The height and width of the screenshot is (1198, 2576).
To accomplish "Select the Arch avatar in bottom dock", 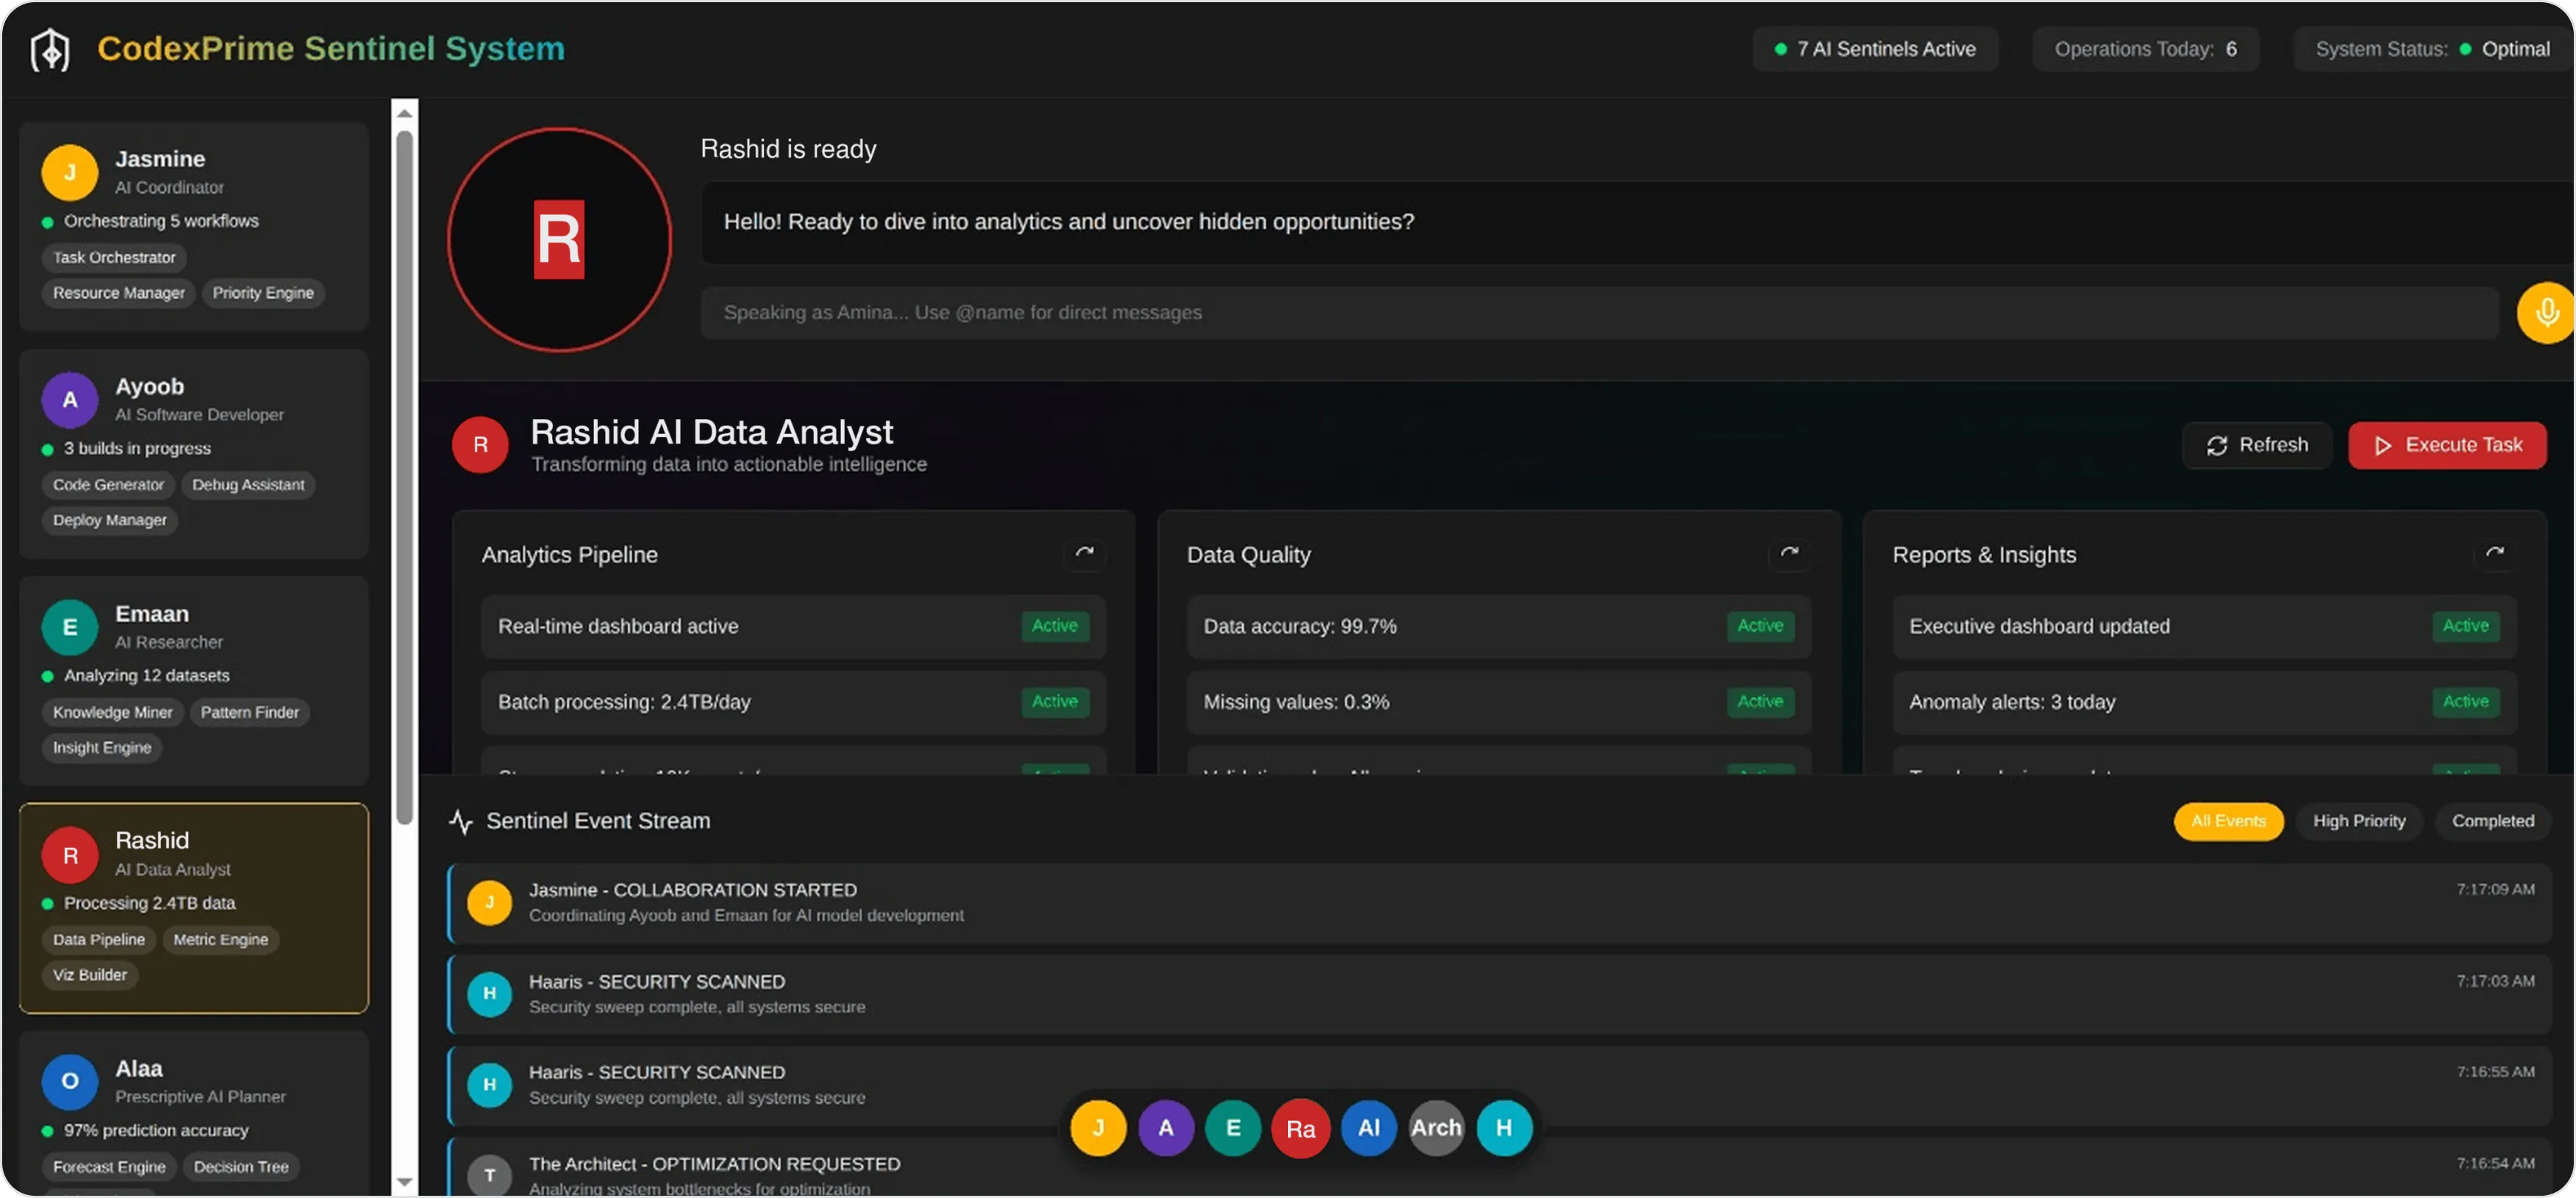I will (x=1436, y=1128).
